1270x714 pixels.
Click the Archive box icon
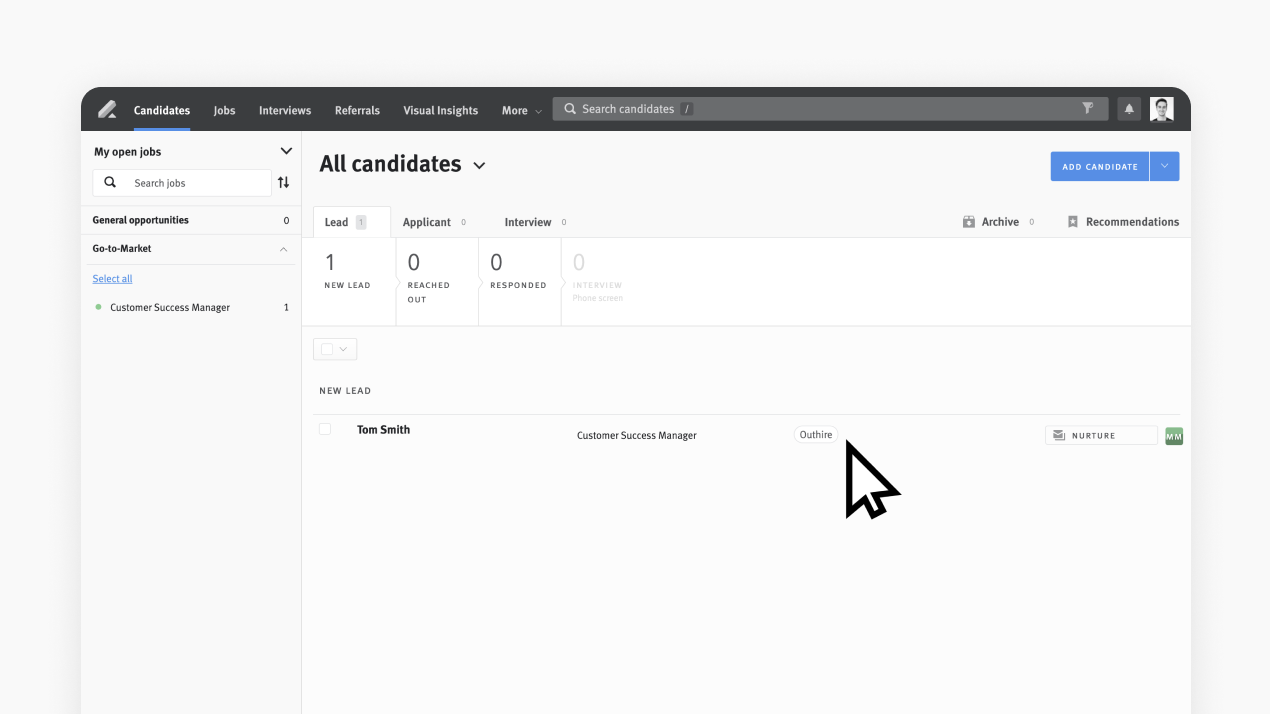click(x=968, y=222)
